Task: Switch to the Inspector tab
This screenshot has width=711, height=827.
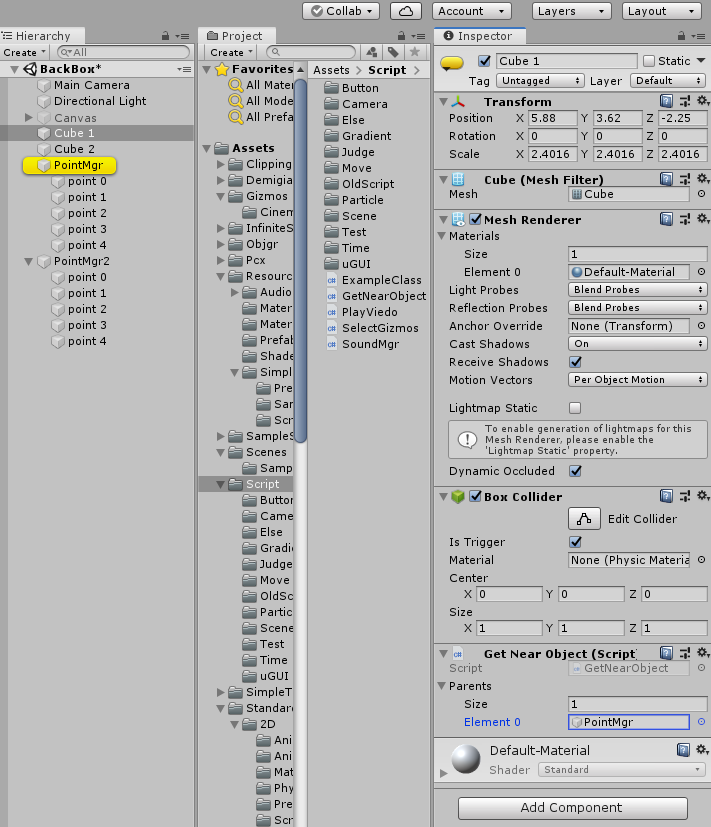Action: coord(479,36)
